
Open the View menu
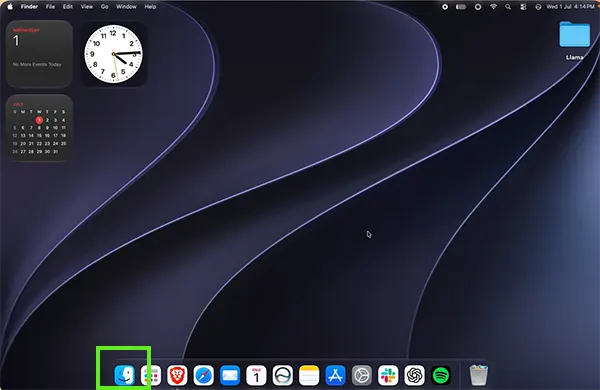pyautogui.click(x=86, y=7)
